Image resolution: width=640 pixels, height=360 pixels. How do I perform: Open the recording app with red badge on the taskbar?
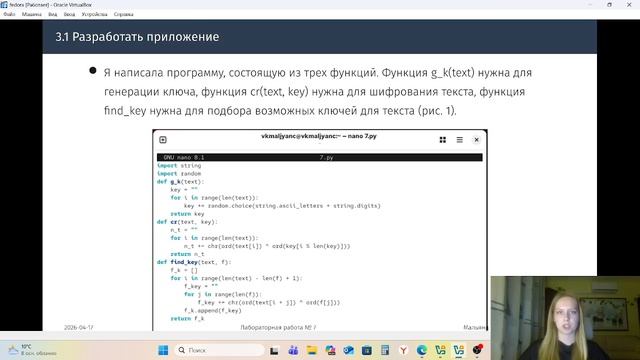coord(477,350)
